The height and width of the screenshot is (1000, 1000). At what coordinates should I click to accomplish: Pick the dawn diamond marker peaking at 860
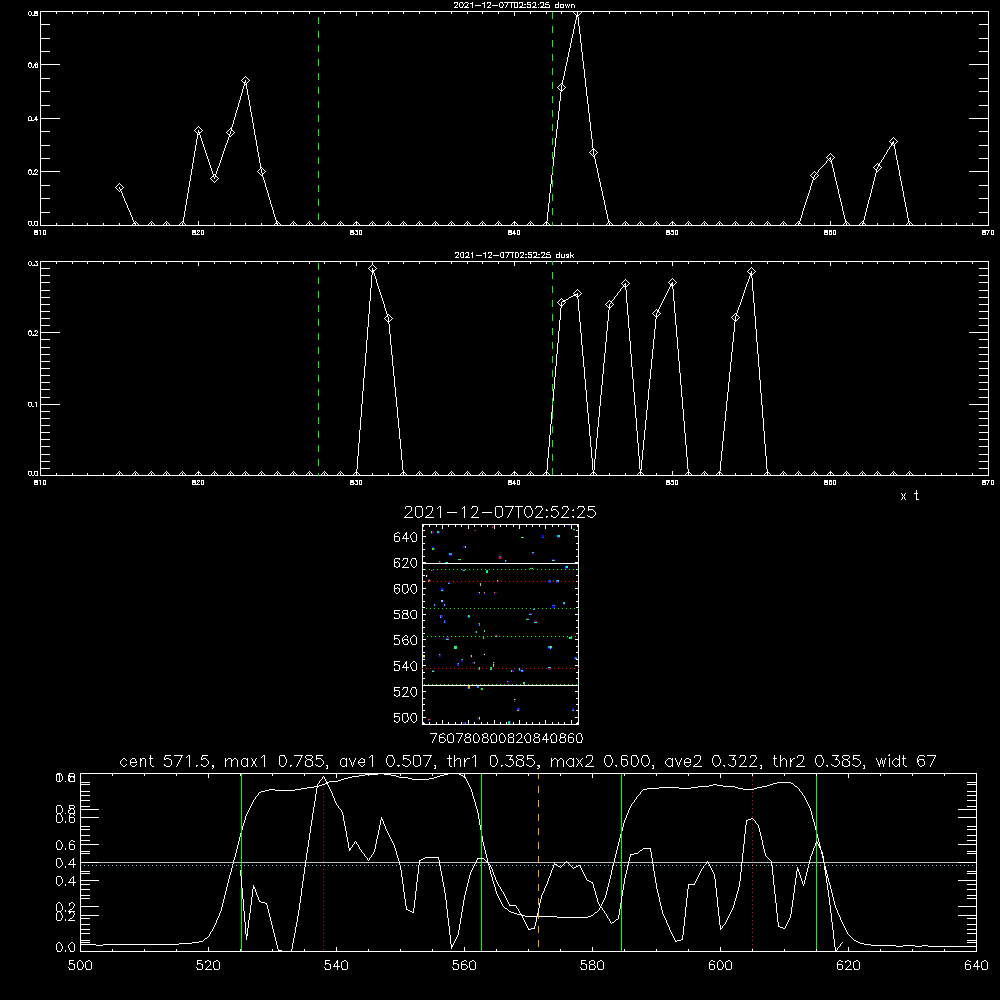[830, 158]
